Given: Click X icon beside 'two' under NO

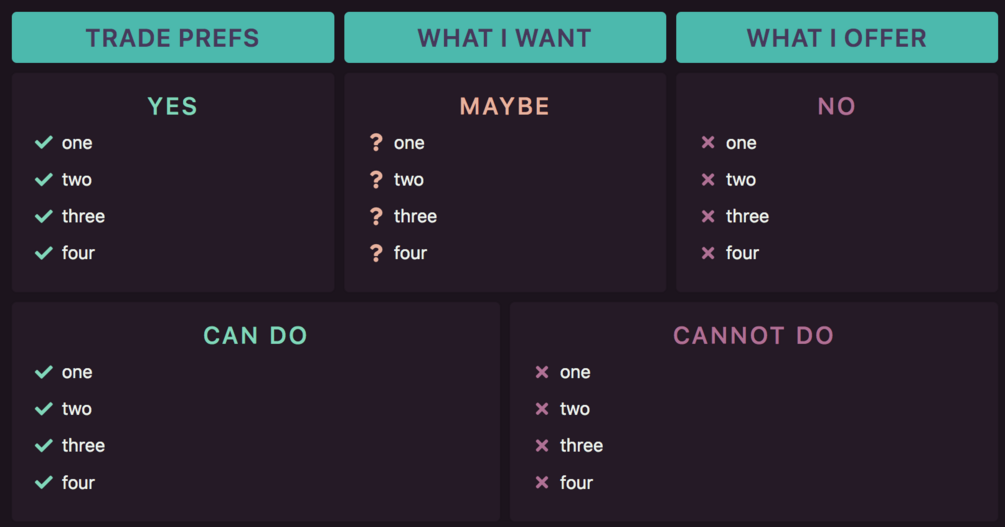Looking at the screenshot, I should (x=708, y=180).
